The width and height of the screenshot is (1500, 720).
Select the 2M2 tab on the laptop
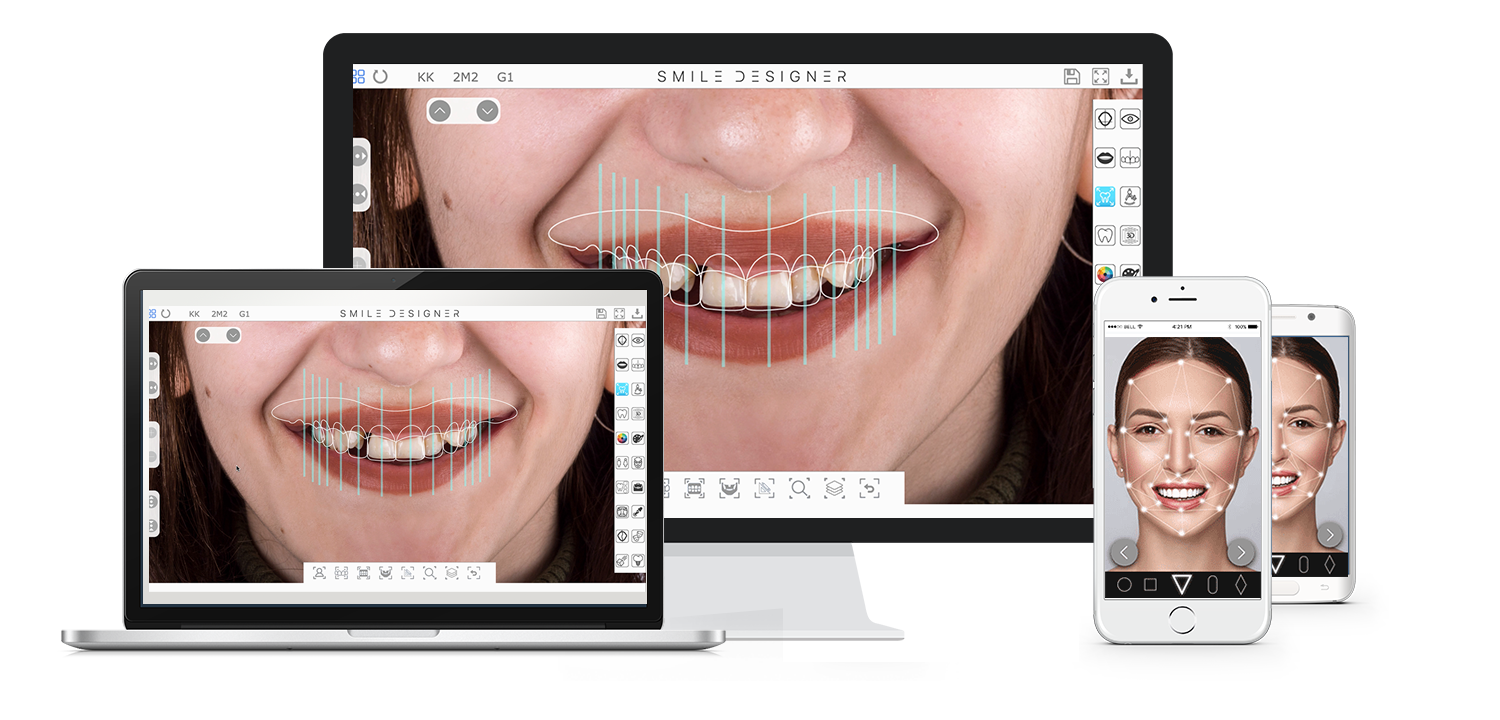[x=219, y=314]
